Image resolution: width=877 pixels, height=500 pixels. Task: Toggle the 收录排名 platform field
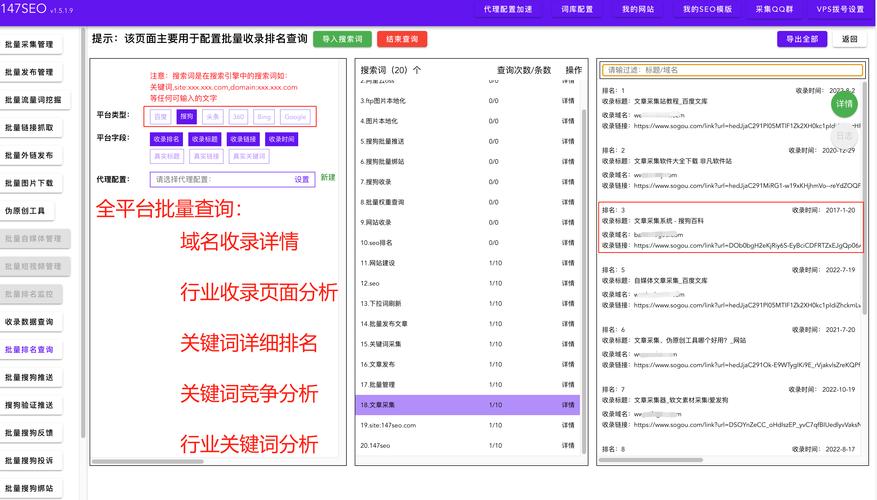166,139
